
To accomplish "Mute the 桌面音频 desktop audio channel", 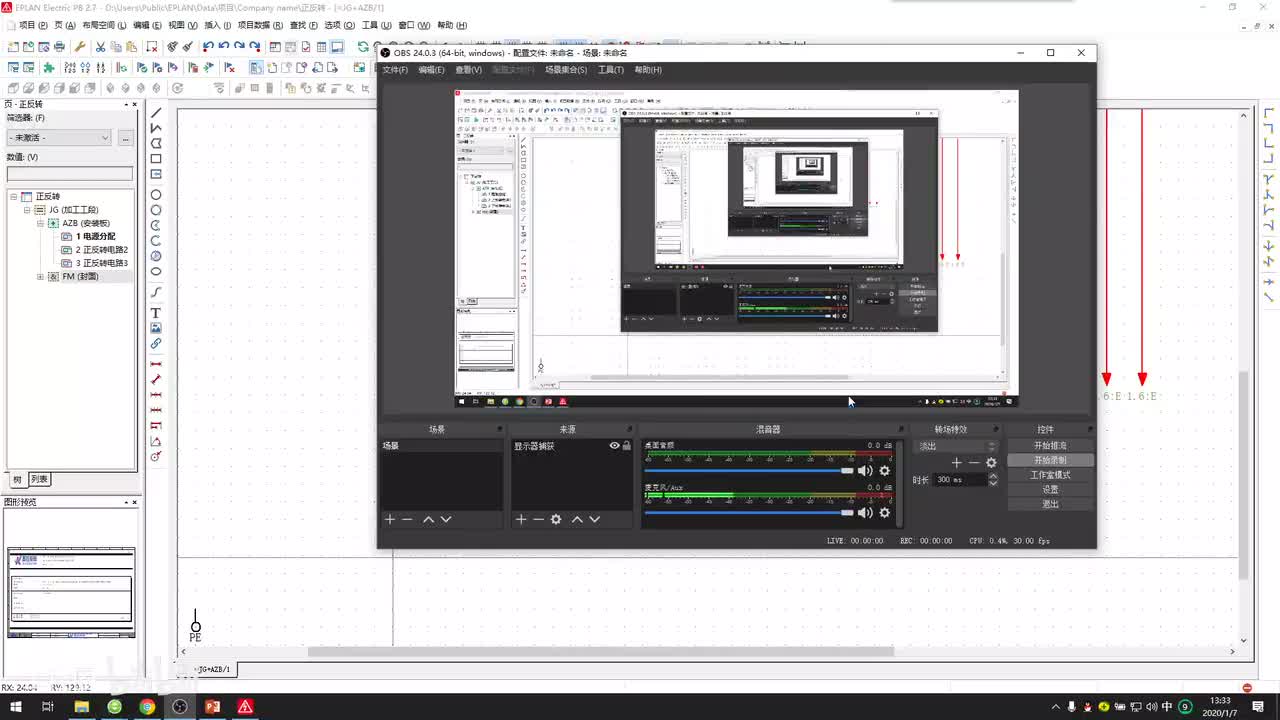I will 865,471.
